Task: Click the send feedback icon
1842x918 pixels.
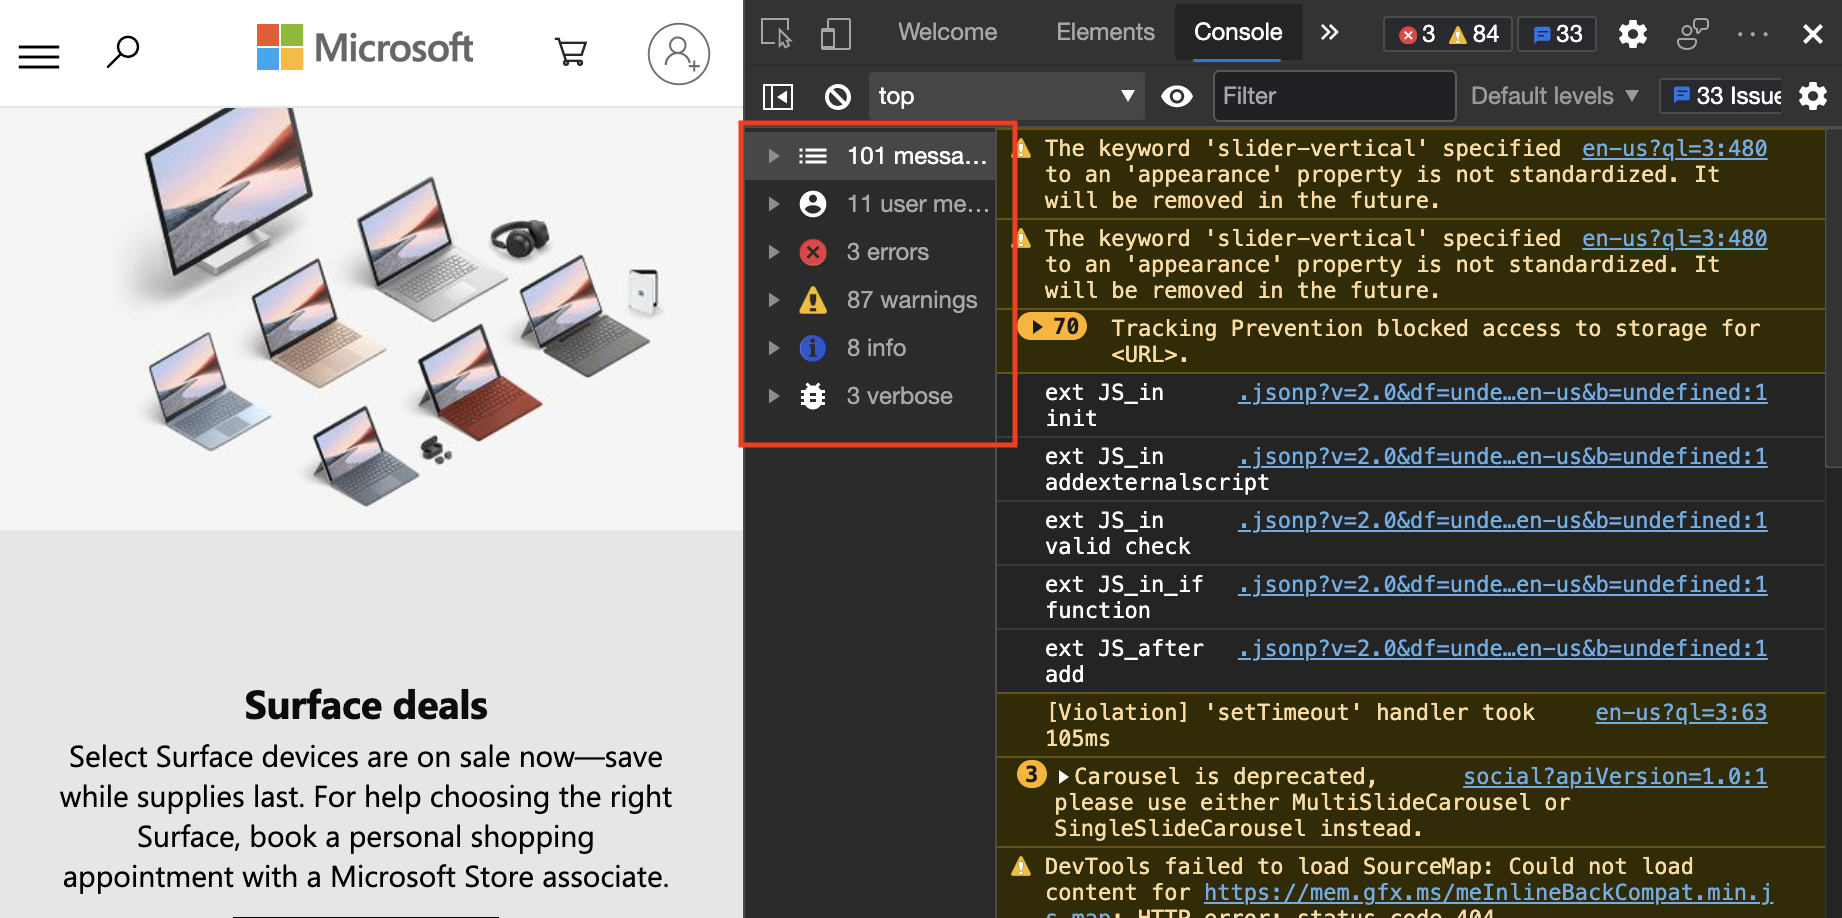Action: click(x=1692, y=34)
